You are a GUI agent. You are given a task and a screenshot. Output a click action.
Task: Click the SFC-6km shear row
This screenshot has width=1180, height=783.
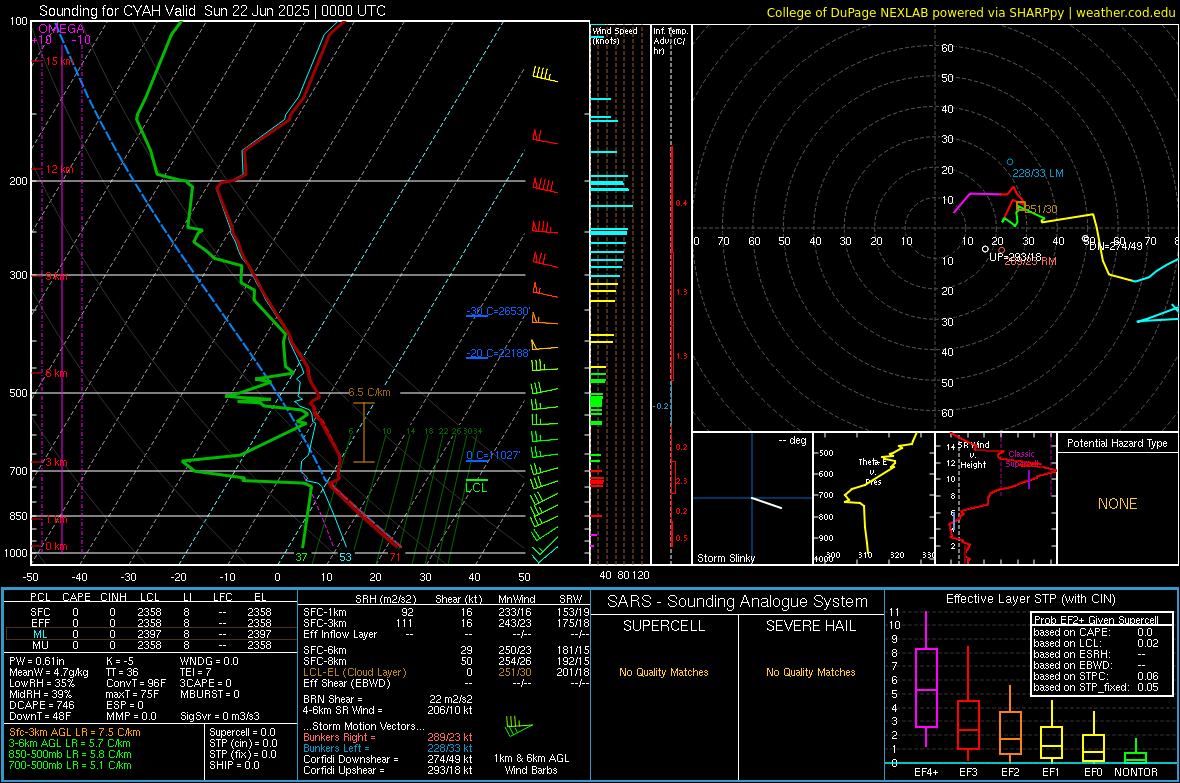[x=446, y=650]
